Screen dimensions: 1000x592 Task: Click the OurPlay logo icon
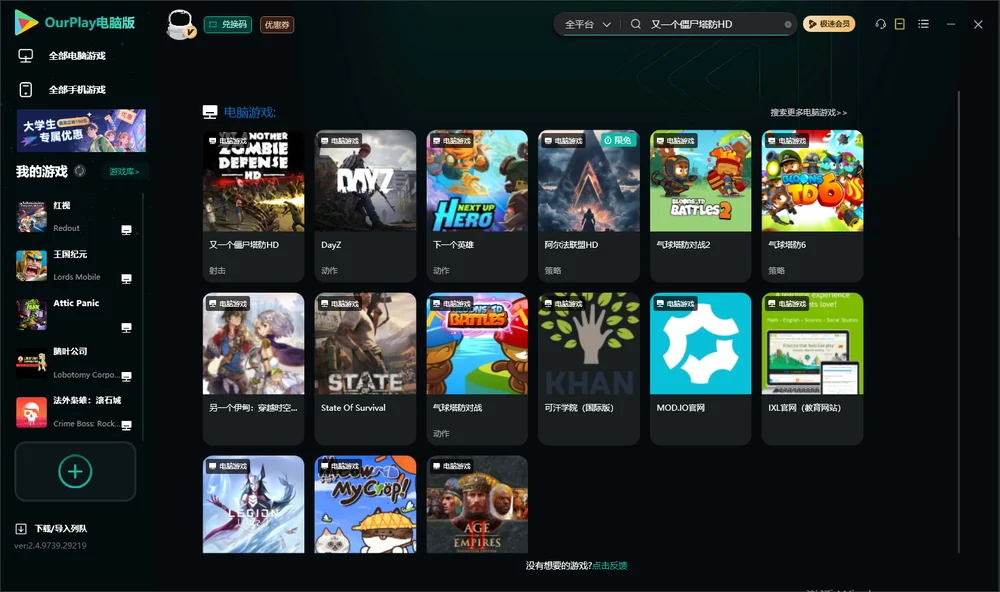point(26,23)
